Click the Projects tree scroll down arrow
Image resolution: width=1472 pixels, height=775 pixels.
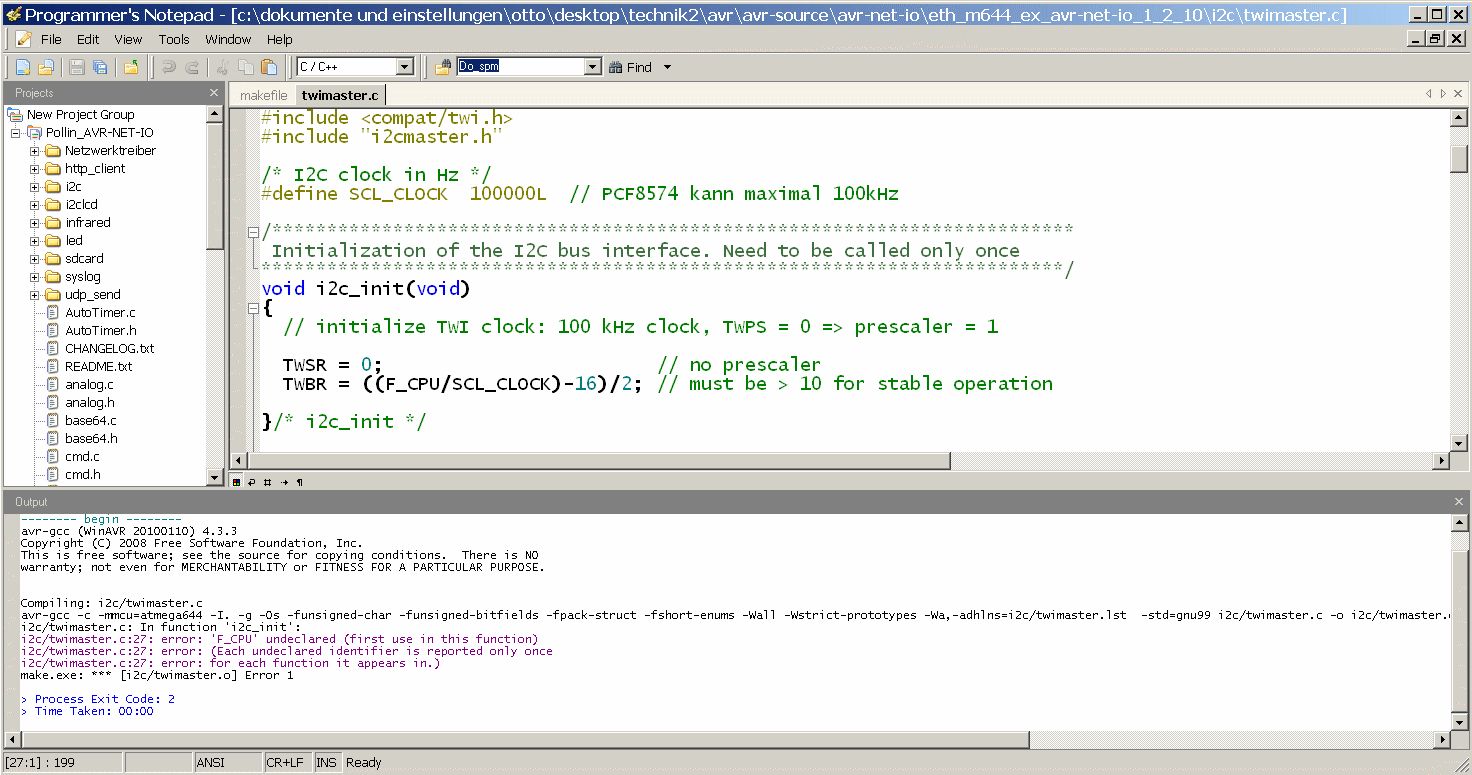click(215, 477)
